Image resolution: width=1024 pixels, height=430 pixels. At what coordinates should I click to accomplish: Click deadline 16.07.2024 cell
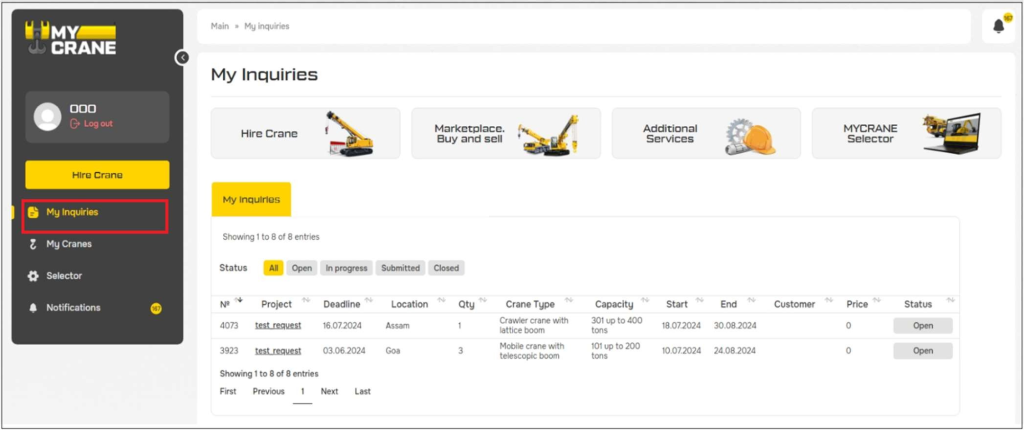coord(342,325)
